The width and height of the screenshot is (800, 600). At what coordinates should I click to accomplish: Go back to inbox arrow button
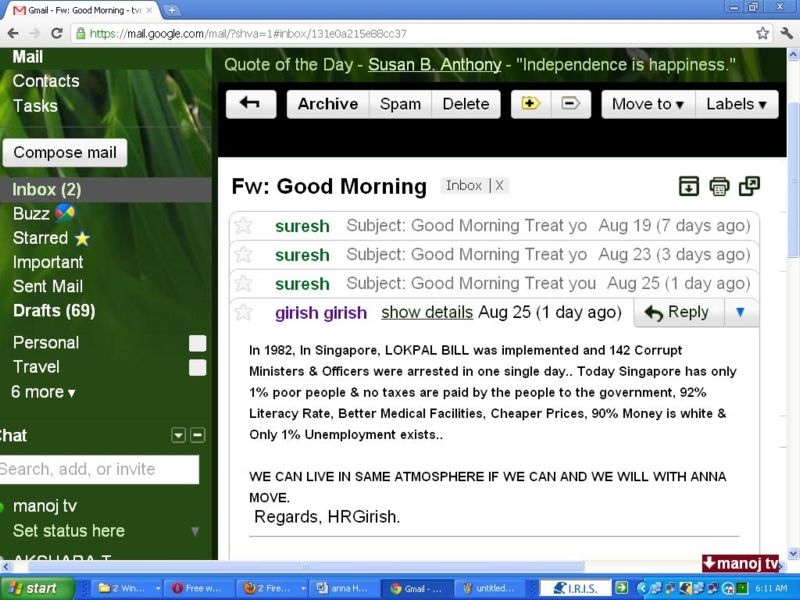(251, 104)
